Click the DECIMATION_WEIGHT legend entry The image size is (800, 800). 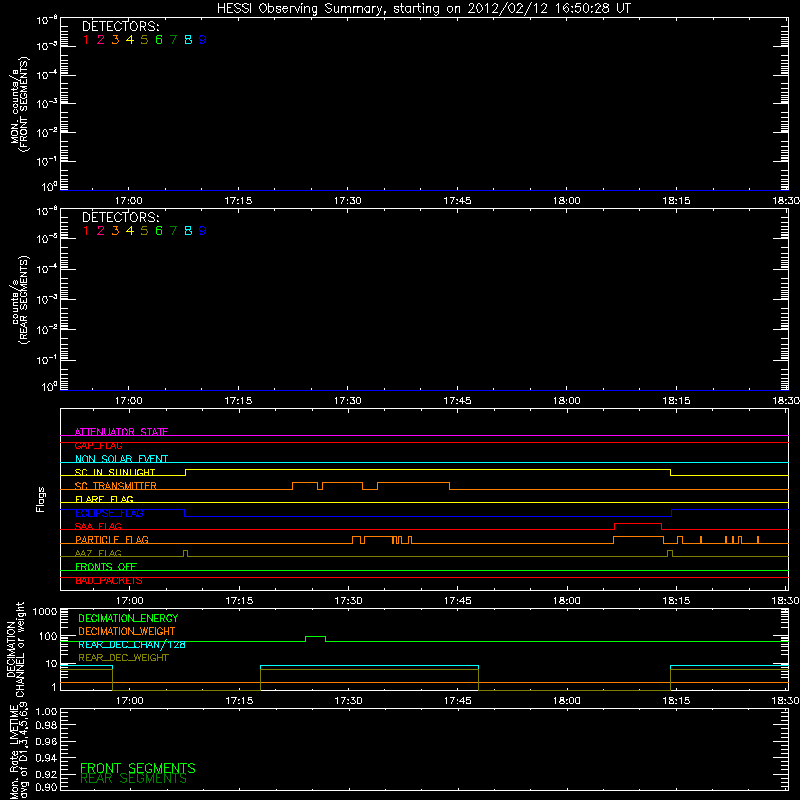127,632
